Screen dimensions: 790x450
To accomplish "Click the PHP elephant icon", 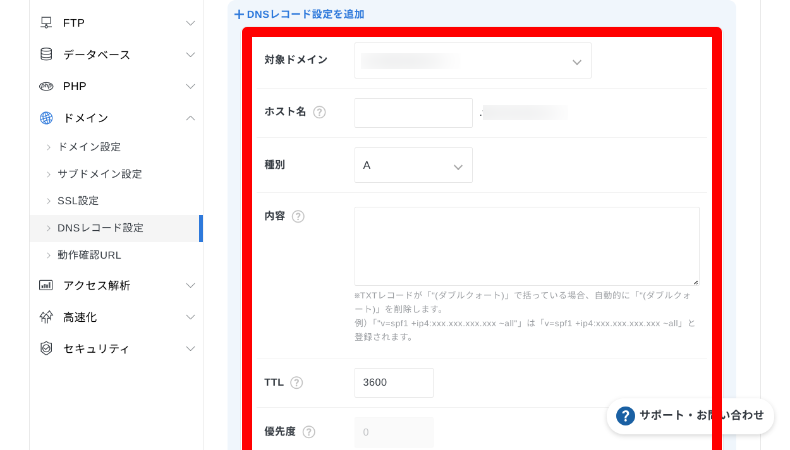I will pyautogui.click(x=46, y=86).
